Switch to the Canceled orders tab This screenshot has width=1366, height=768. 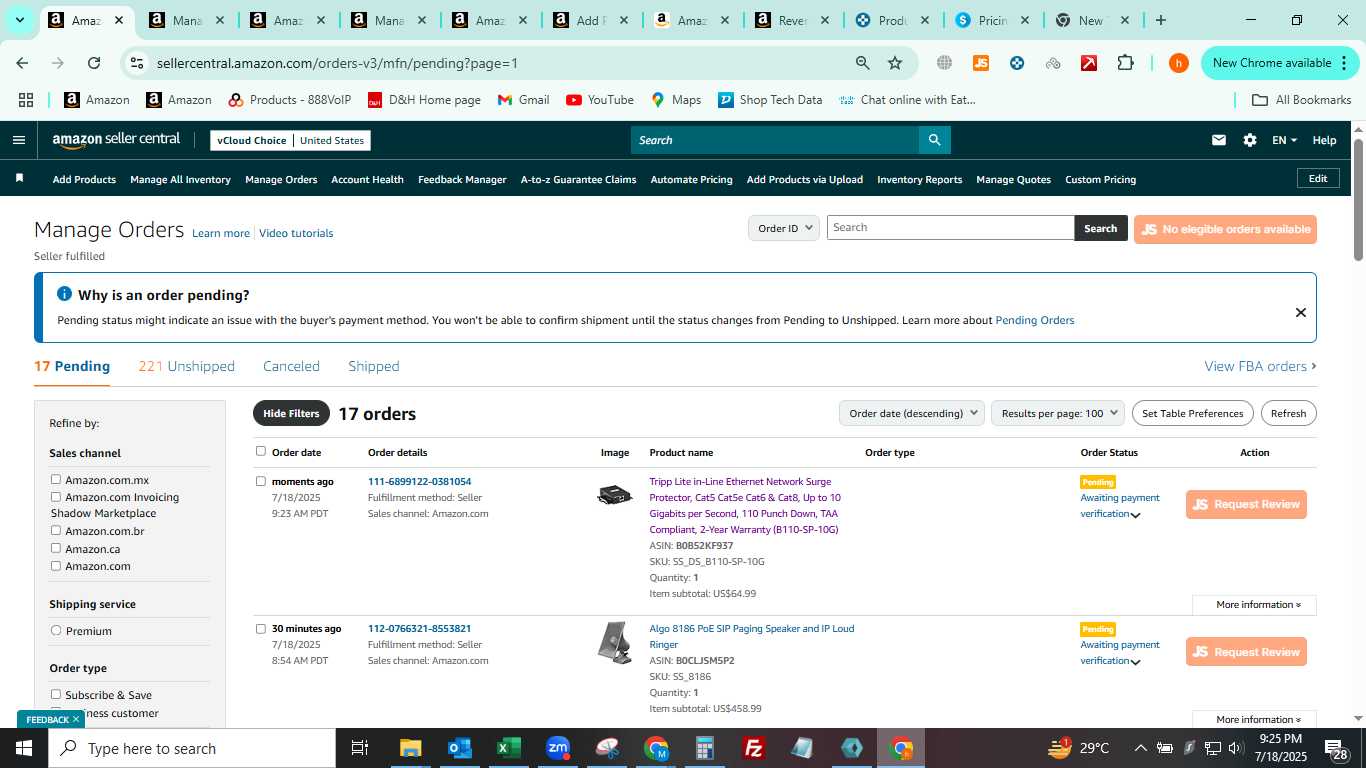291,366
